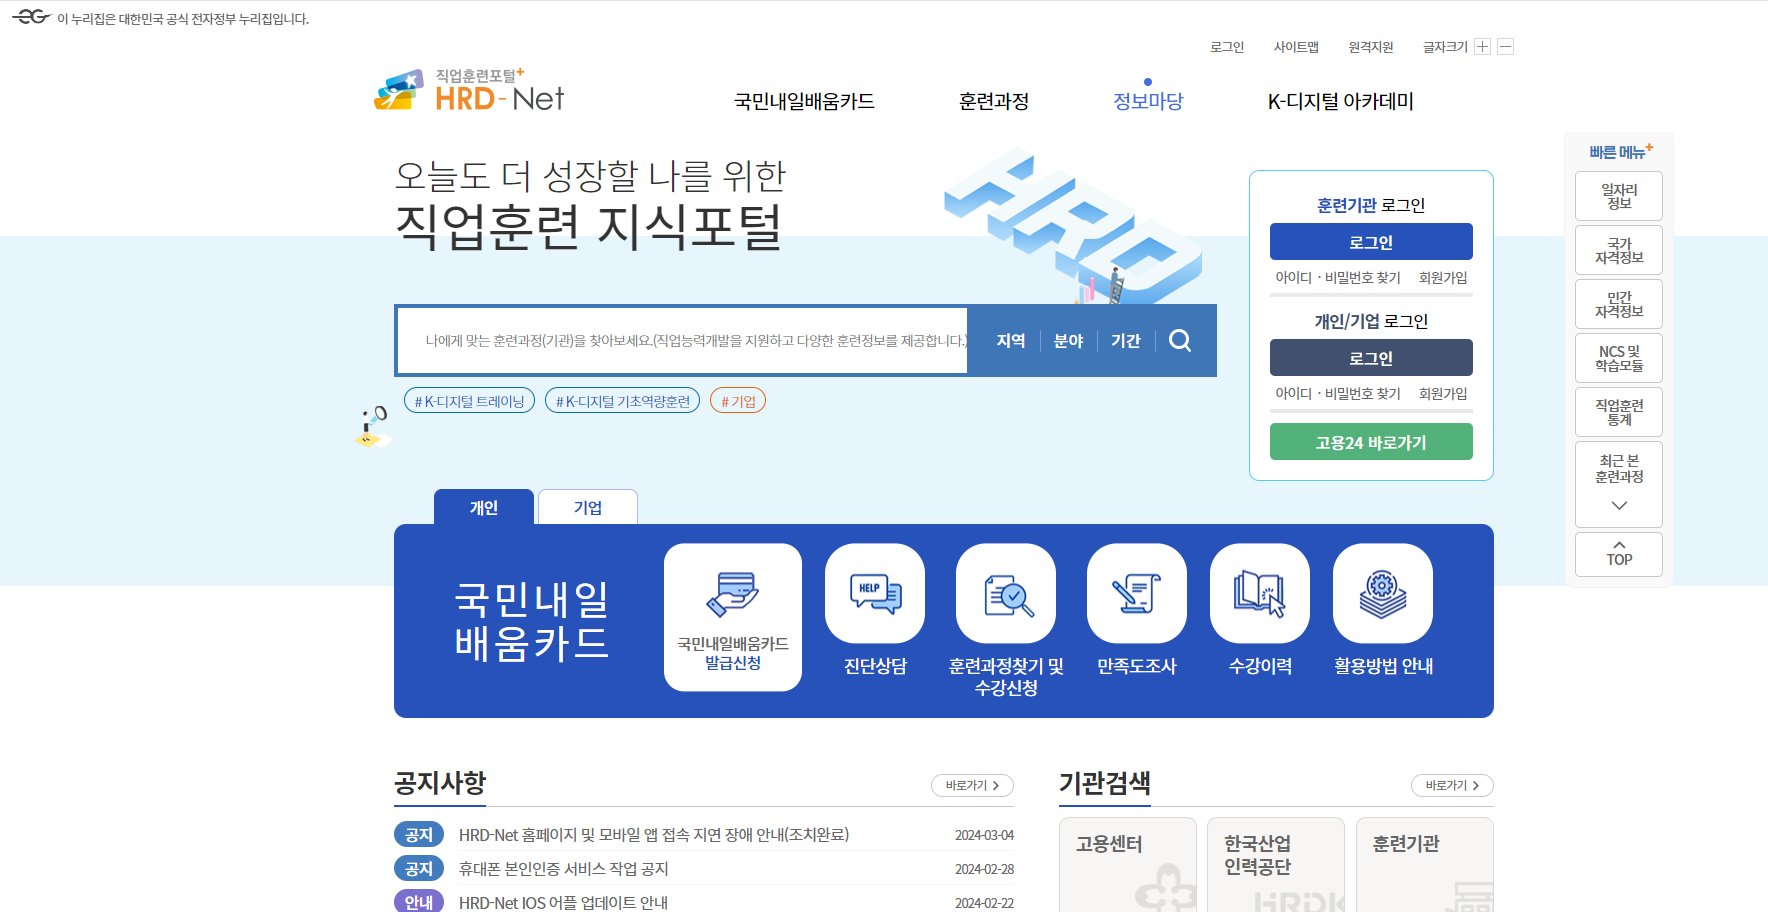Select 한국산업인력공단 institution card
This screenshot has height=912, width=1768.
click(1276, 865)
